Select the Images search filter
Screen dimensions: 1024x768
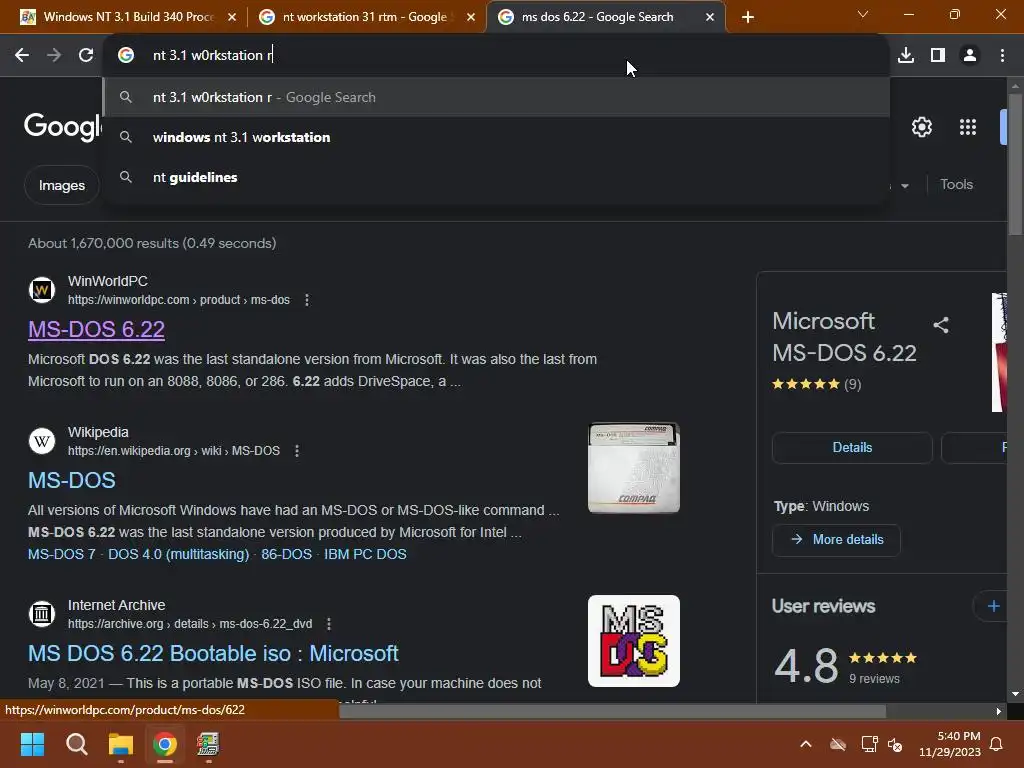point(61,185)
